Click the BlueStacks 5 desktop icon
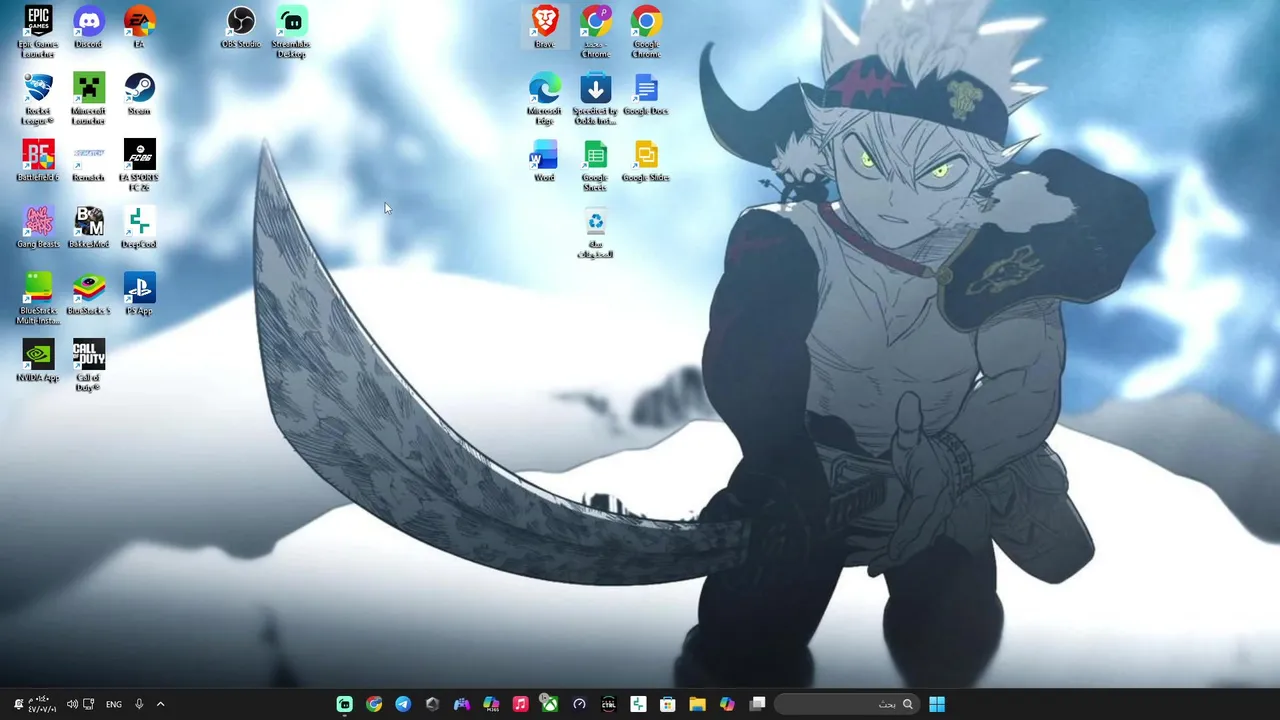 click(x=88, y=294)
